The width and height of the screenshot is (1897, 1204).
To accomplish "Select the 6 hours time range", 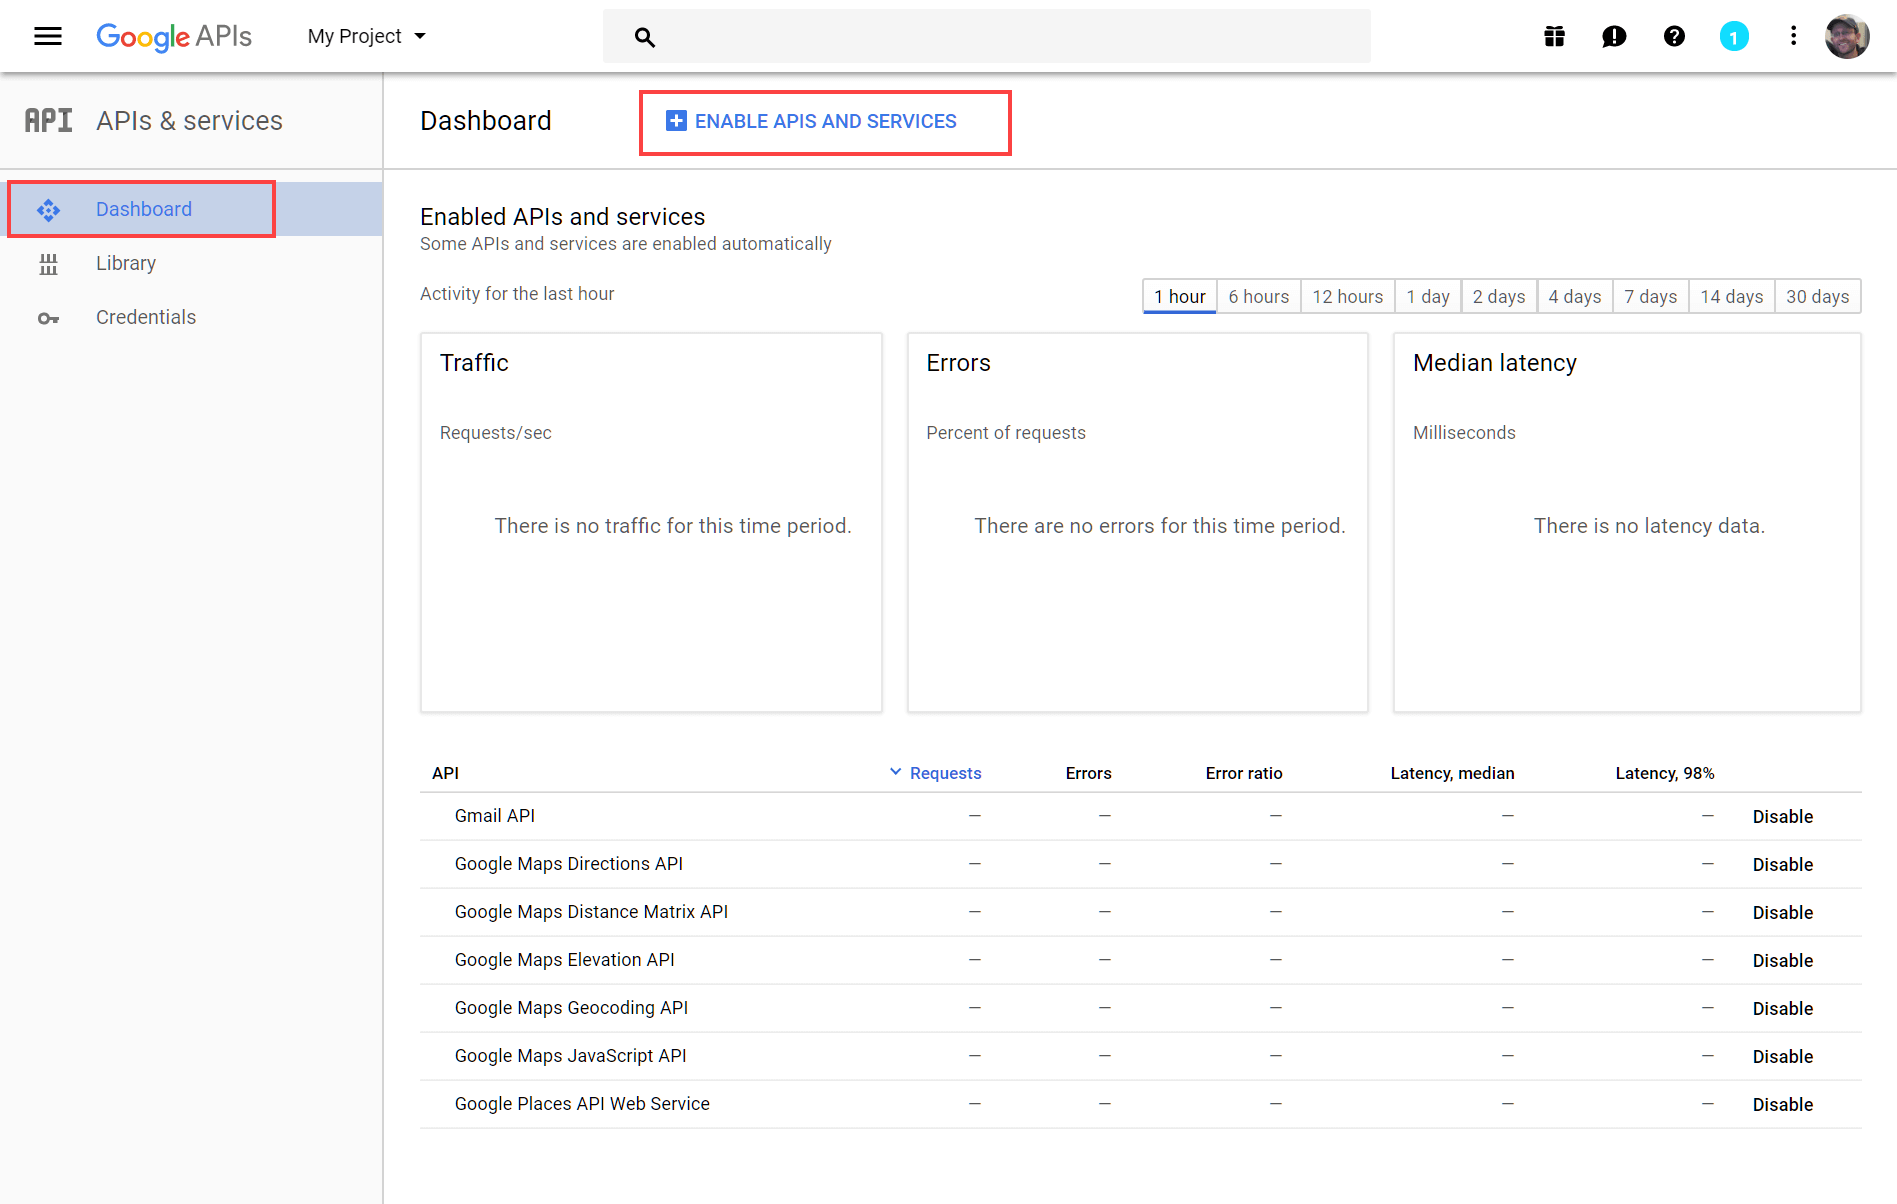I will pos(1258,297).
